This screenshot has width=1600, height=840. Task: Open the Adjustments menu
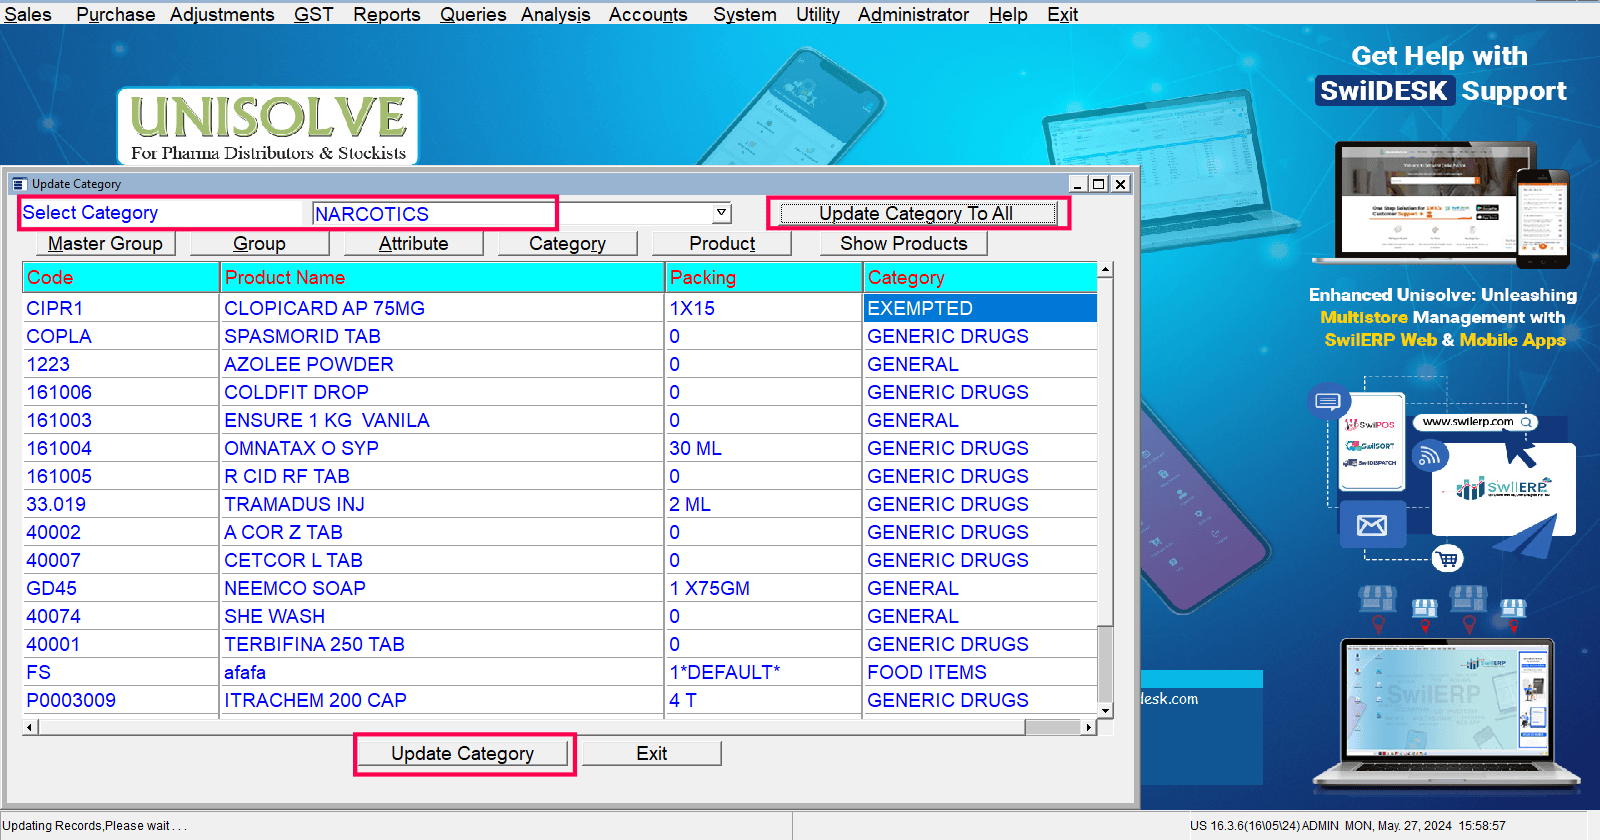(x=222, y=14)
